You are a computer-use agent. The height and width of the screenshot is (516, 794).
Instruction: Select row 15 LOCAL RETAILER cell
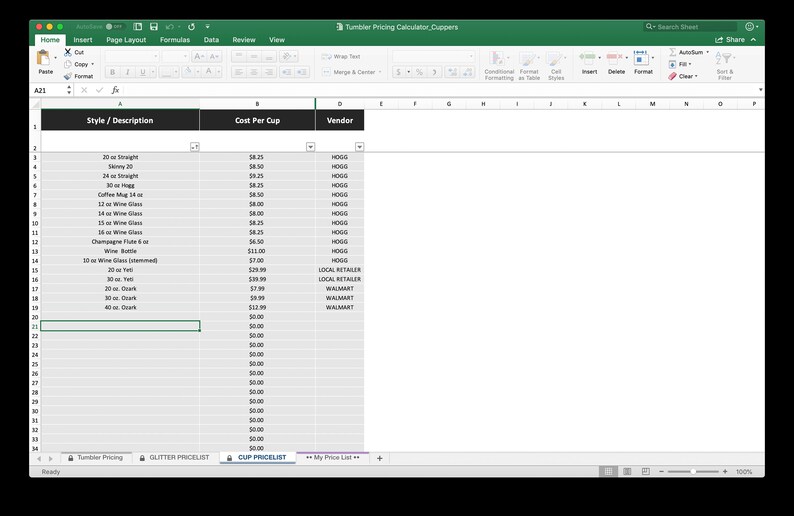(339, 270)
